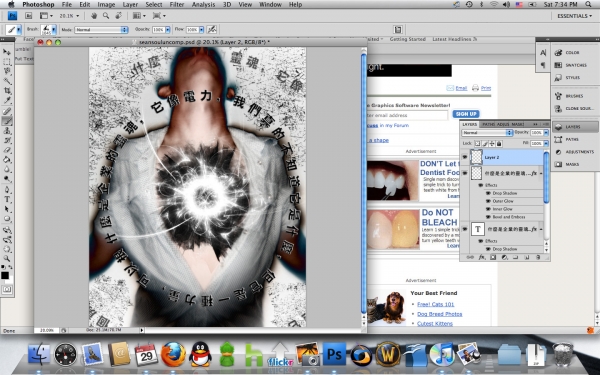Image resolution: width=600 pixels, height=375 pixels.
Task: Open the Filter menu
Action: pyautogui.click(x=176, y=5)
